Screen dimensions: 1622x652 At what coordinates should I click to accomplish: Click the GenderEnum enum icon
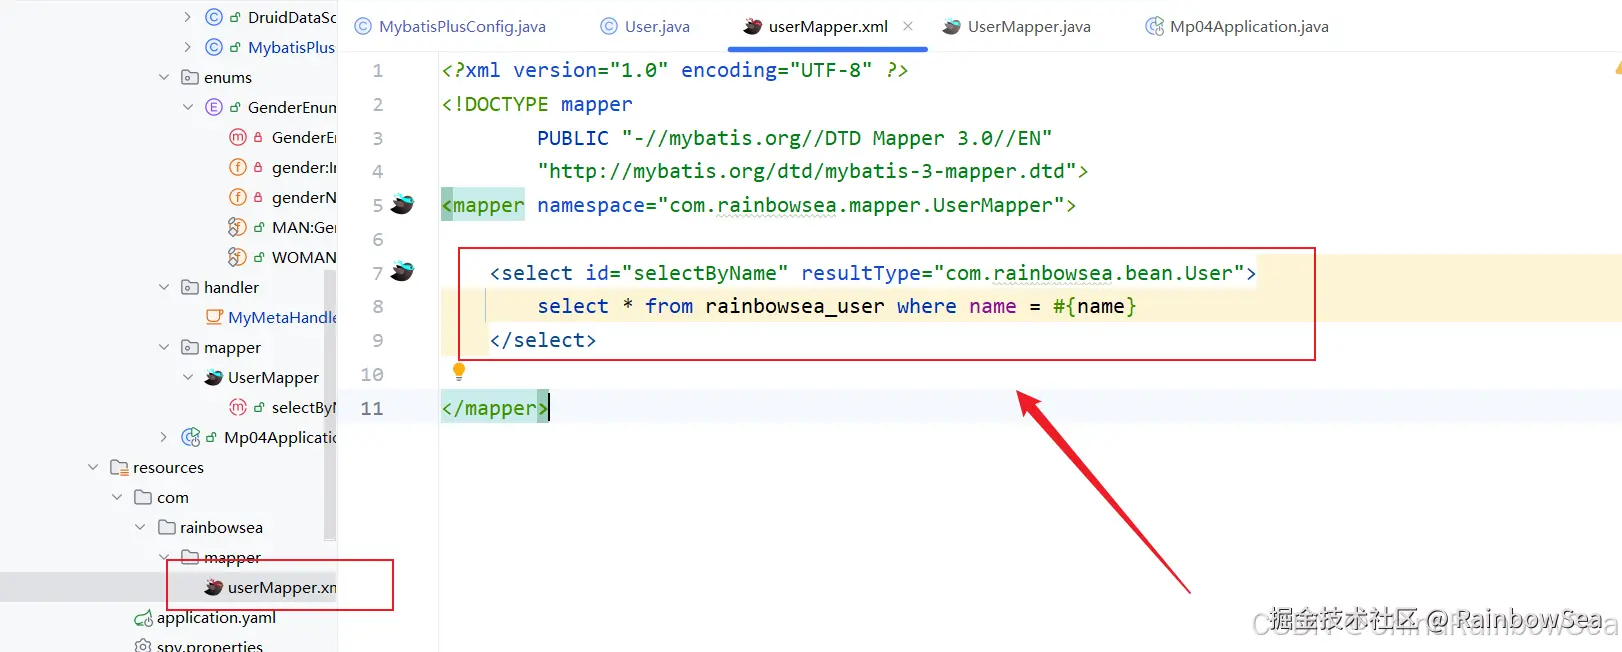point(213,107)
